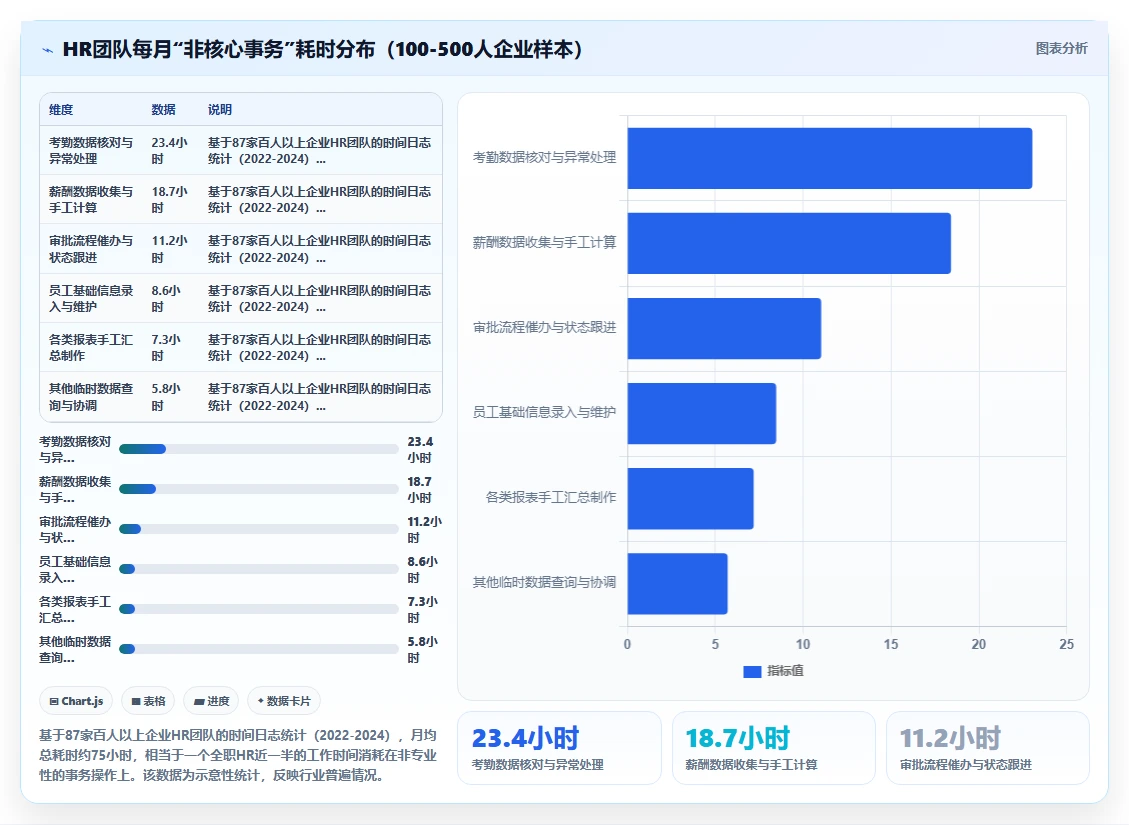Click the 薪酬数据收集与手... progress bar
The height and width of the screenshot is (825, 1129).
coord(258,489)
